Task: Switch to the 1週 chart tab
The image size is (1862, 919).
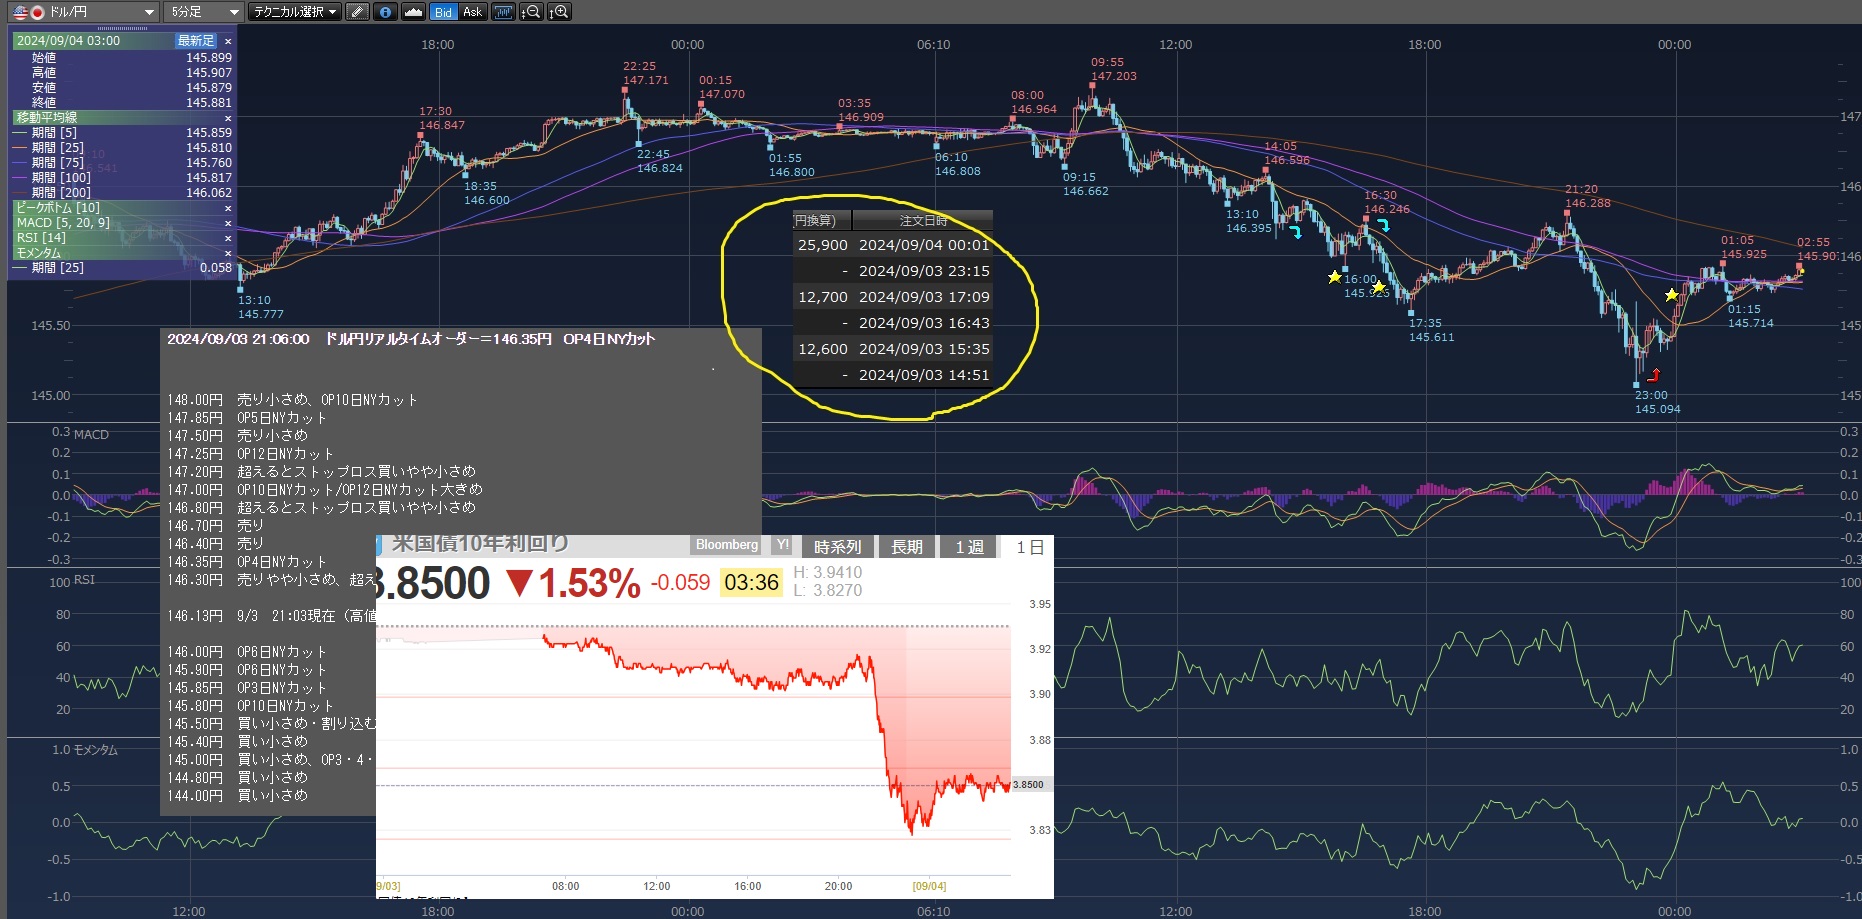Action: (x=969, y=547)
